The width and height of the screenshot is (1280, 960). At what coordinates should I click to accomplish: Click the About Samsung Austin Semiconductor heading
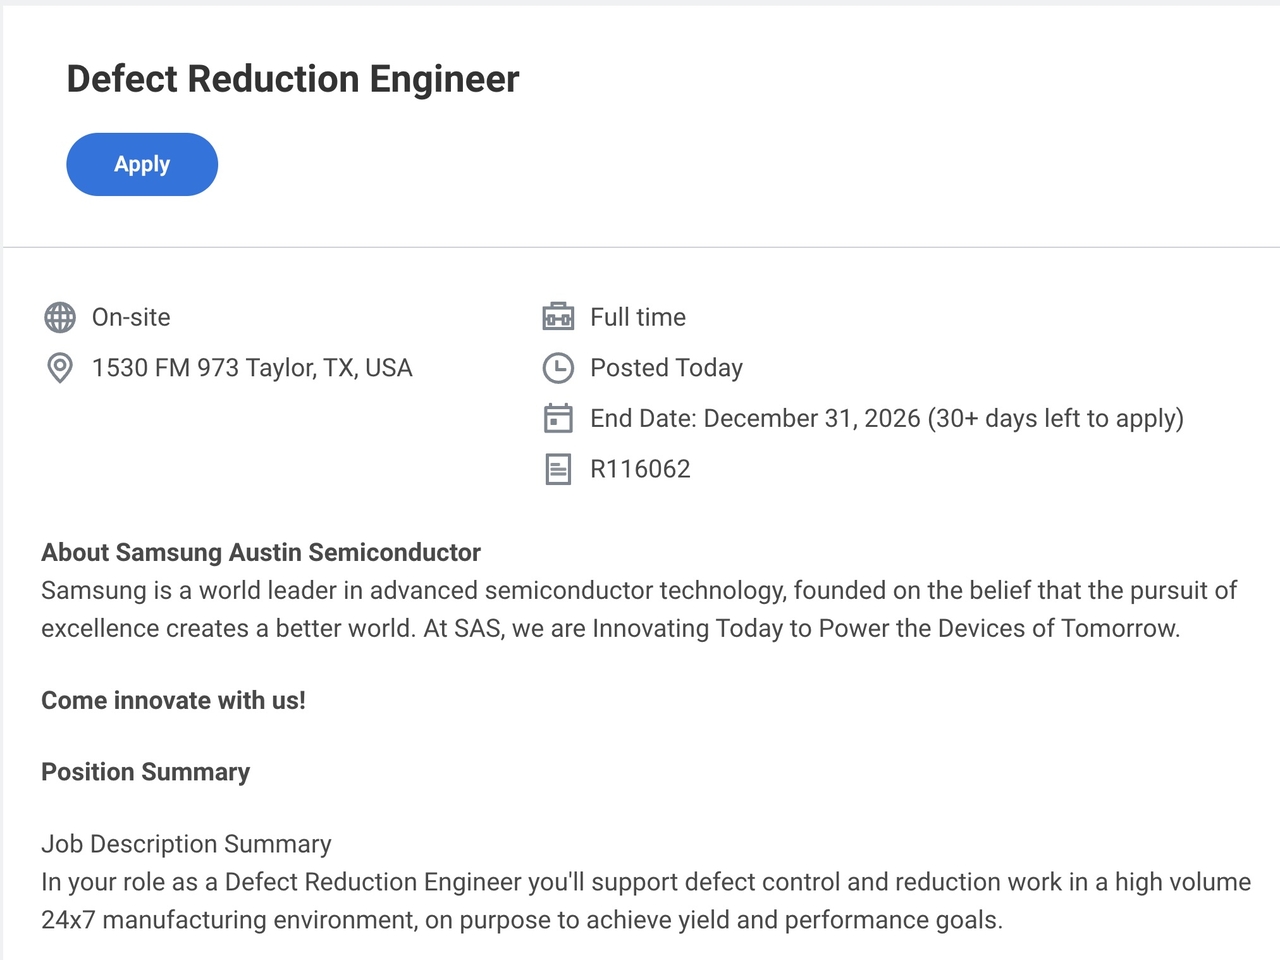point(261,552)
